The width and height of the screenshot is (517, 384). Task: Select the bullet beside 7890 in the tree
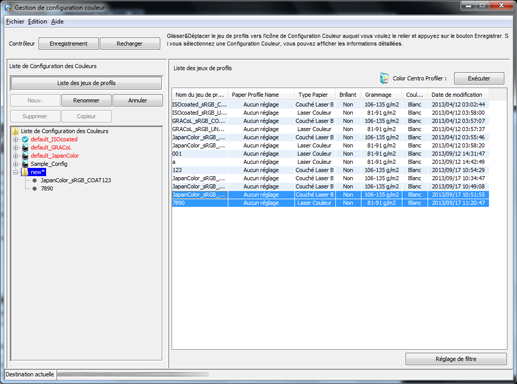pyautogui.click(x=35, y=189)
